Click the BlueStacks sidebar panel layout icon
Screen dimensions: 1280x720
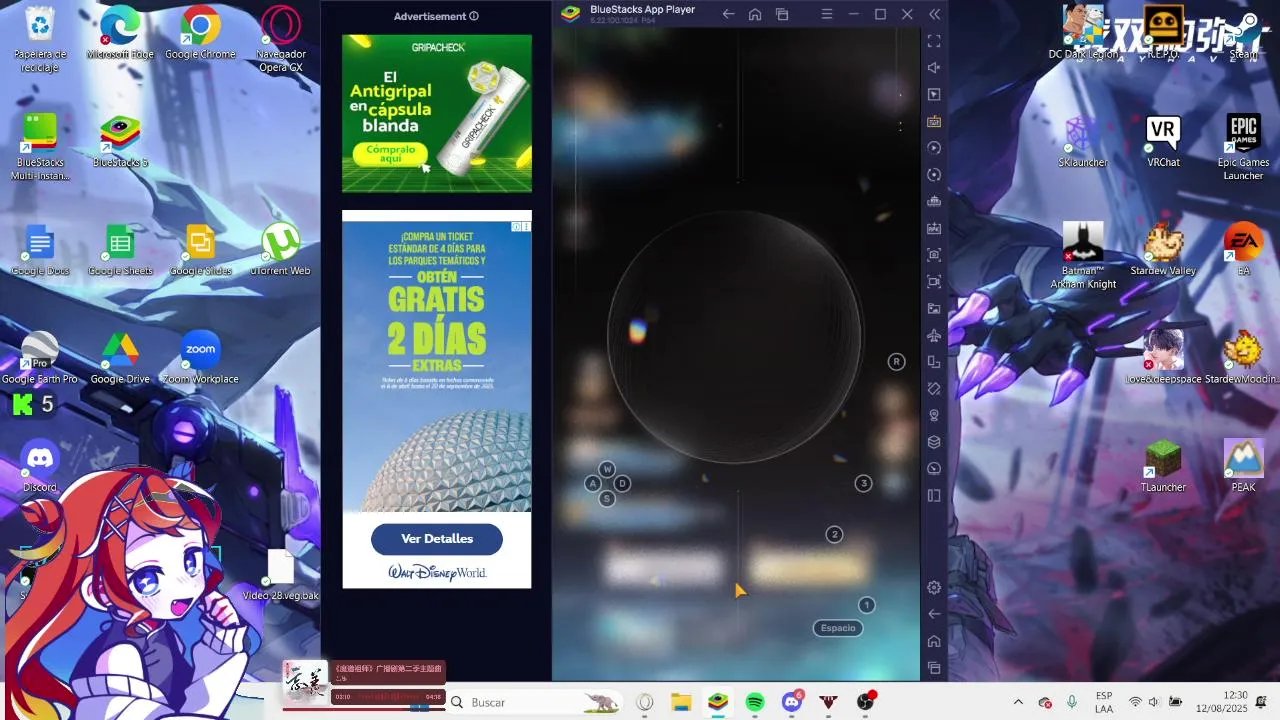[x=934, y=495]
